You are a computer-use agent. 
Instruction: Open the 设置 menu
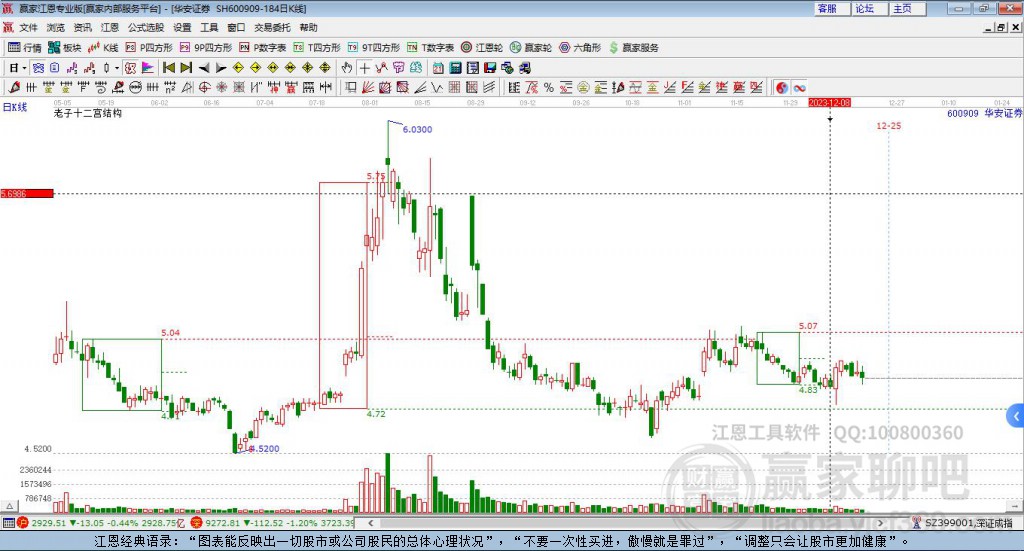tap(182, 27)
